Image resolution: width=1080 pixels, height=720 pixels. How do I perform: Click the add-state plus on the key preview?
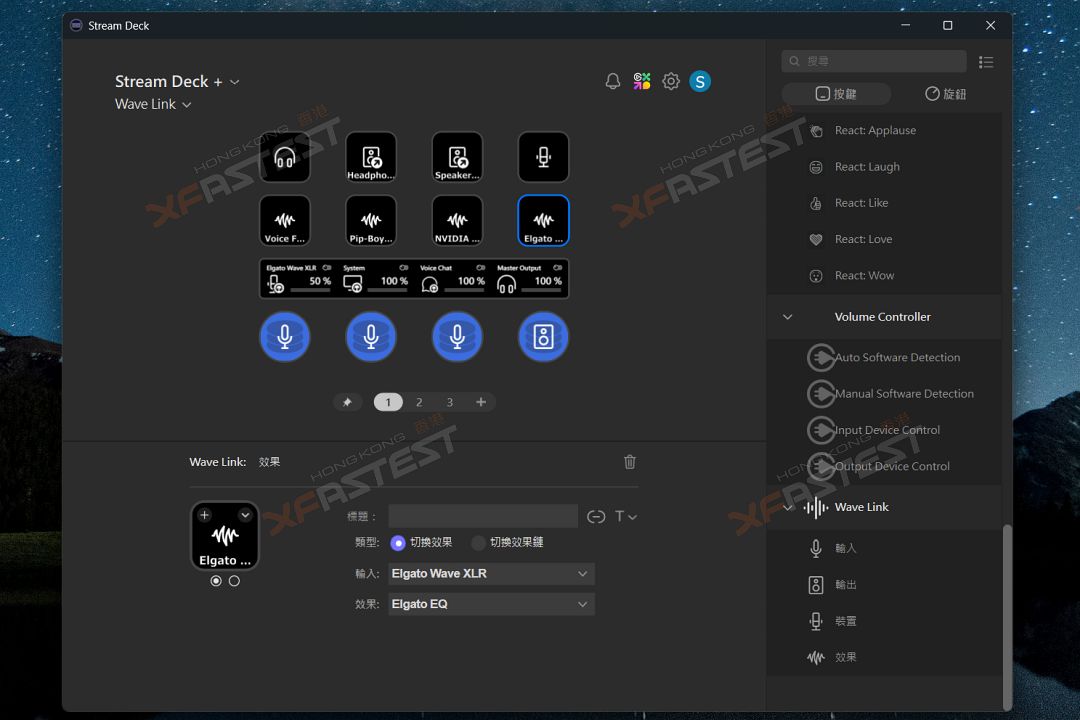[205, 515]
